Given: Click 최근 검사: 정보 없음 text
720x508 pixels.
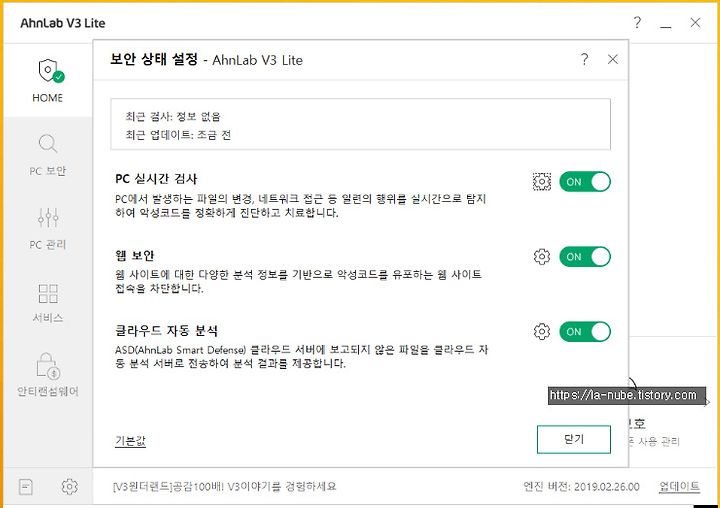Looking at the screenshot, I should pos(173,116).
